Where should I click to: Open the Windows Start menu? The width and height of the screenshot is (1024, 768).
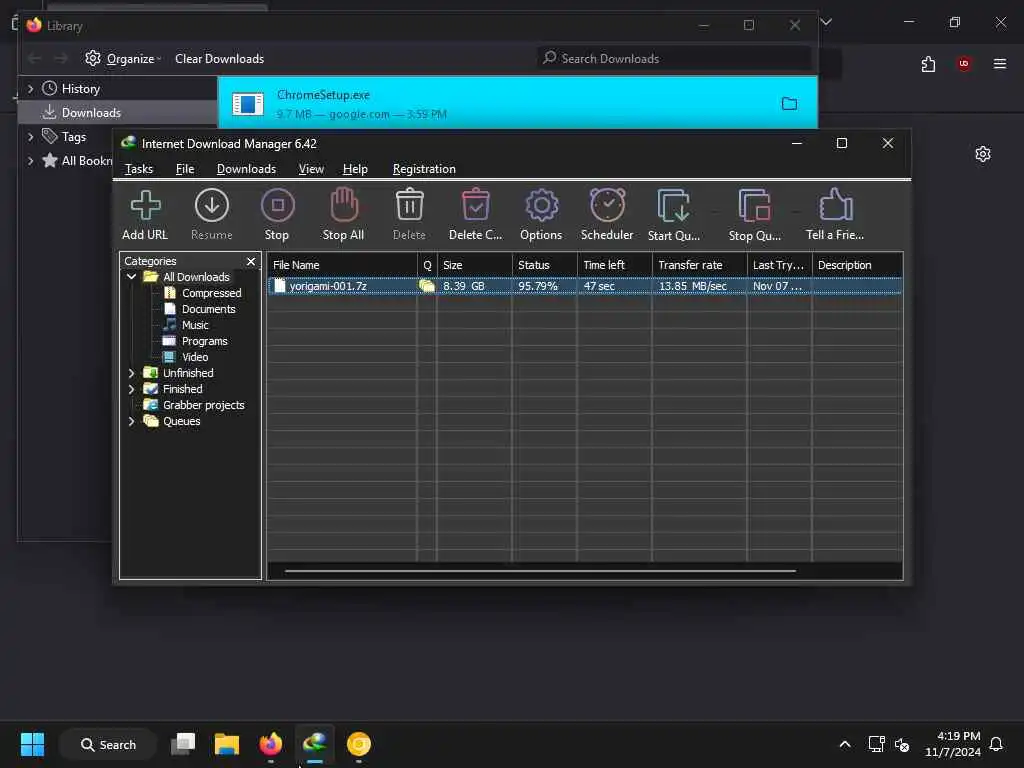(32, 744)
